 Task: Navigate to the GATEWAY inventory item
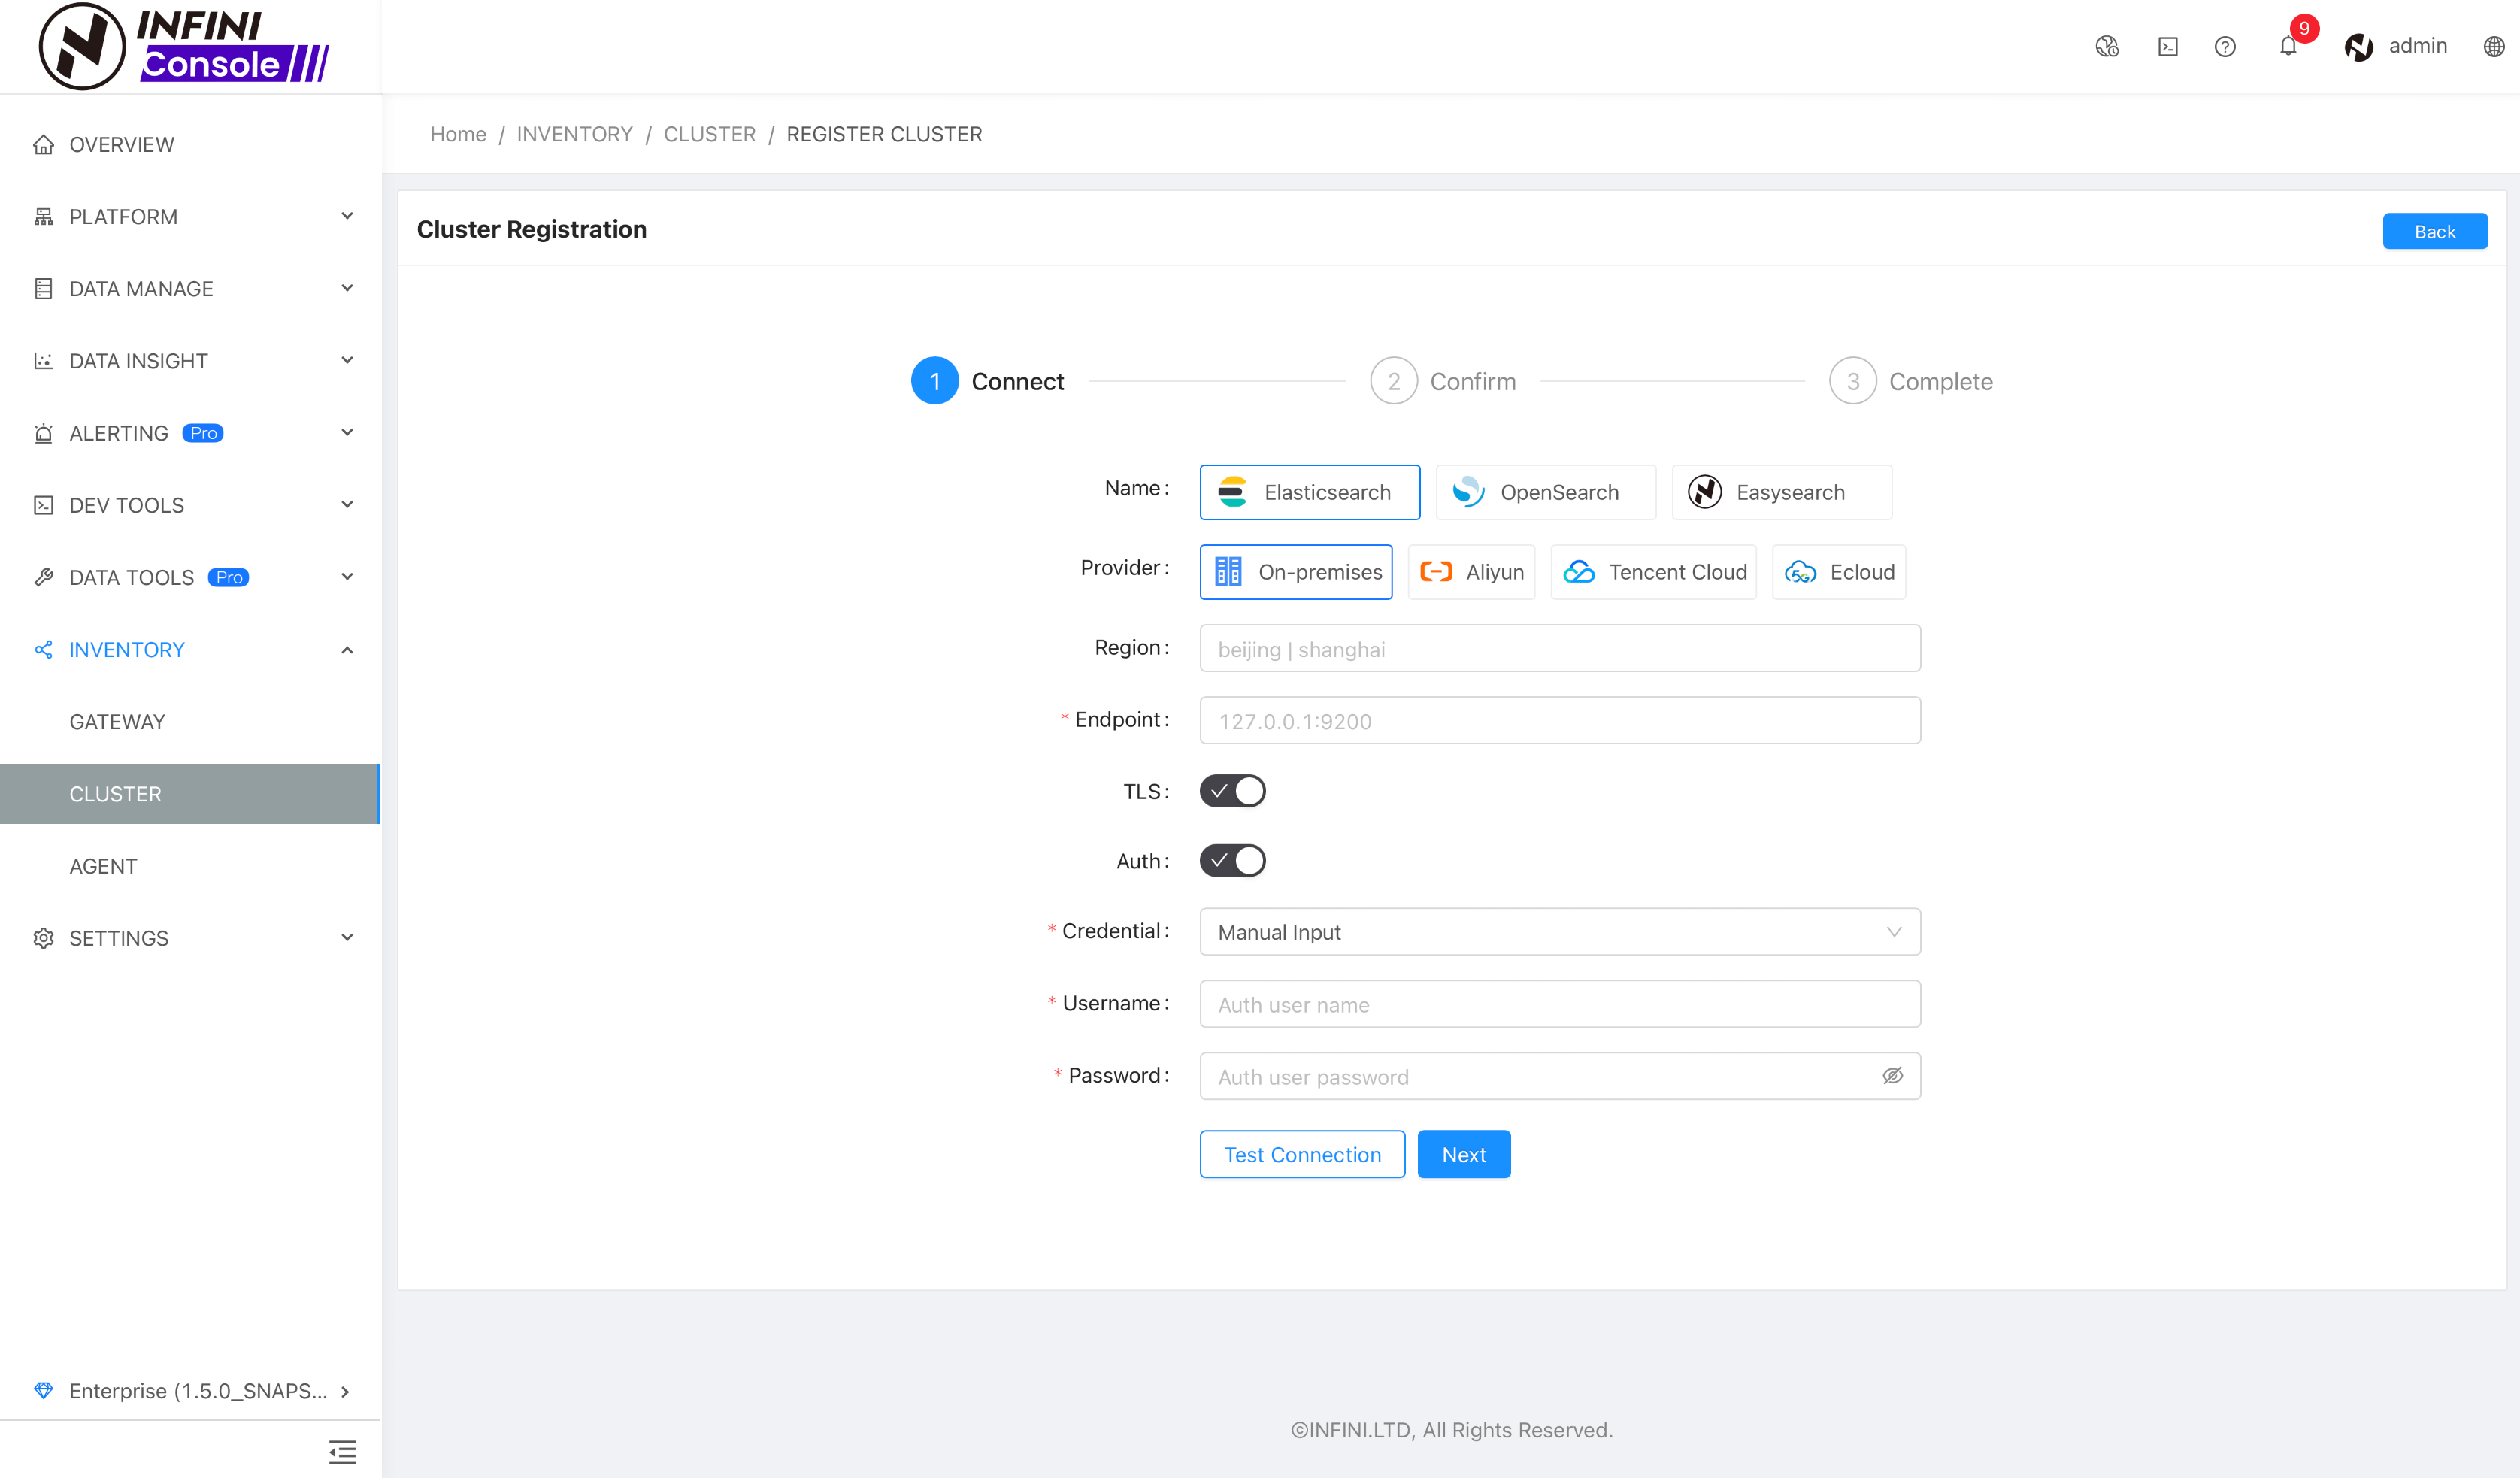pos(116,722)
